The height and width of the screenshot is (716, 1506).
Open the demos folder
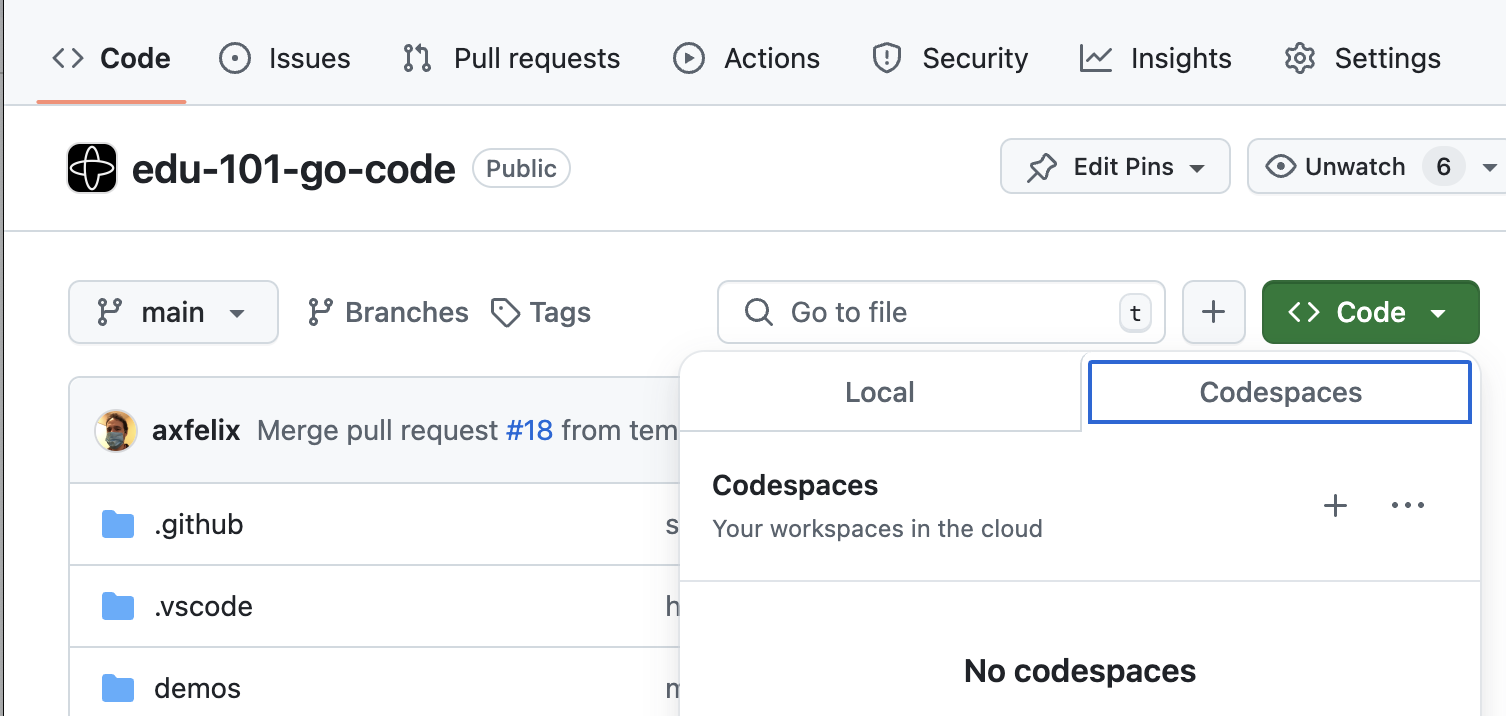(x=197, y=688)
